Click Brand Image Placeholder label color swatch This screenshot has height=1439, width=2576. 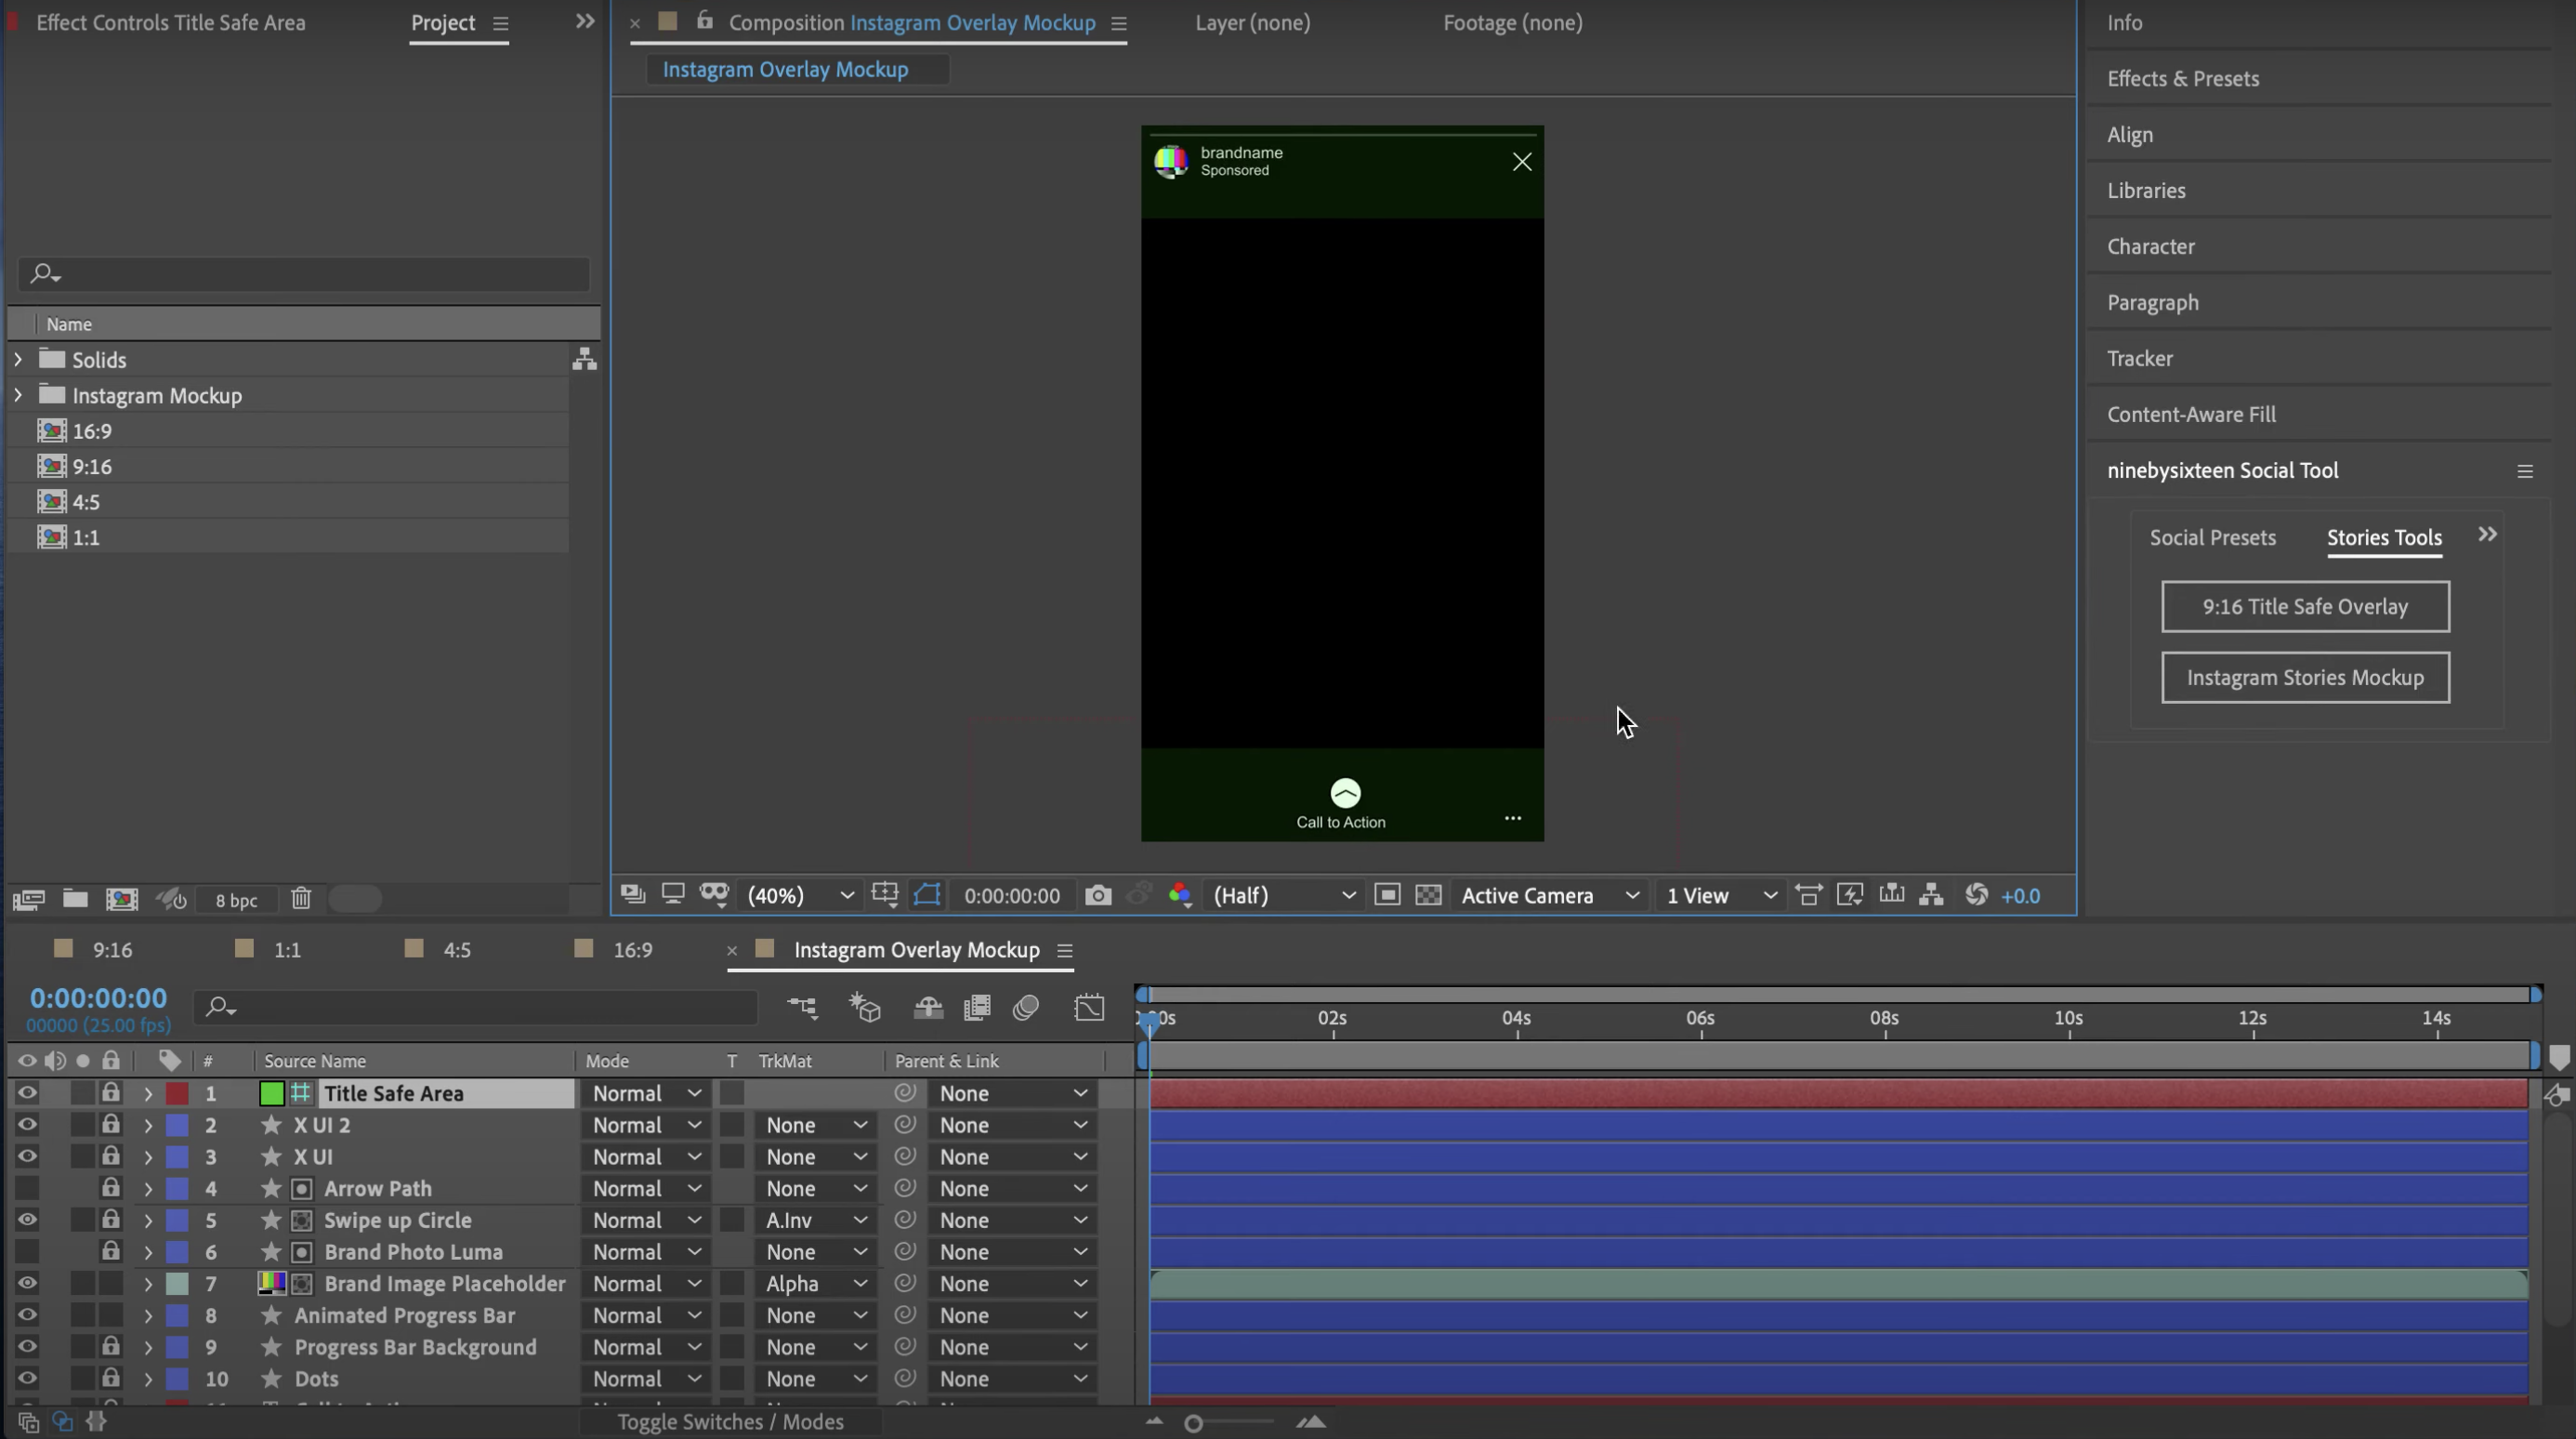point(177,1283)
